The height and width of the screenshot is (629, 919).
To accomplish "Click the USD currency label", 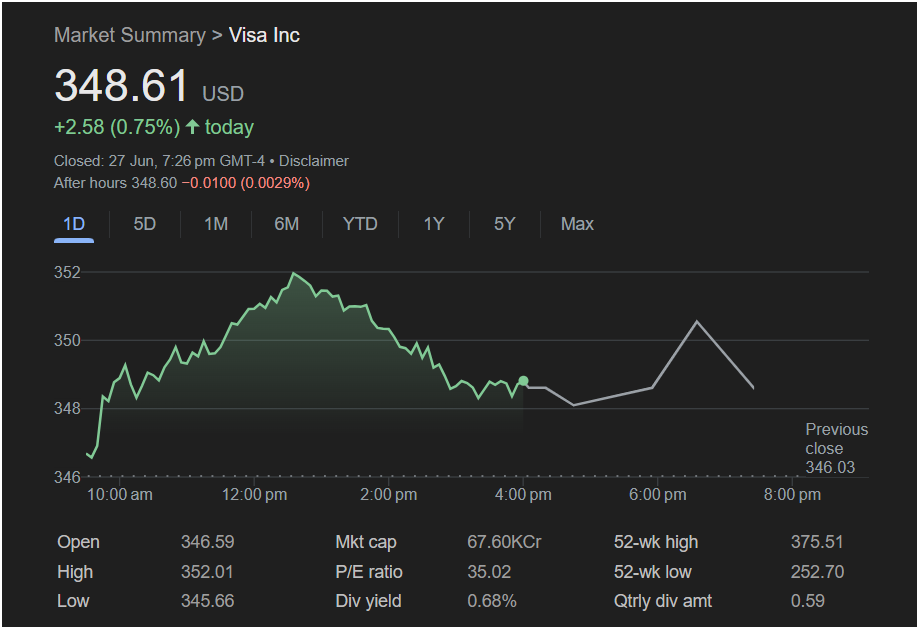I will coord(223,94).
